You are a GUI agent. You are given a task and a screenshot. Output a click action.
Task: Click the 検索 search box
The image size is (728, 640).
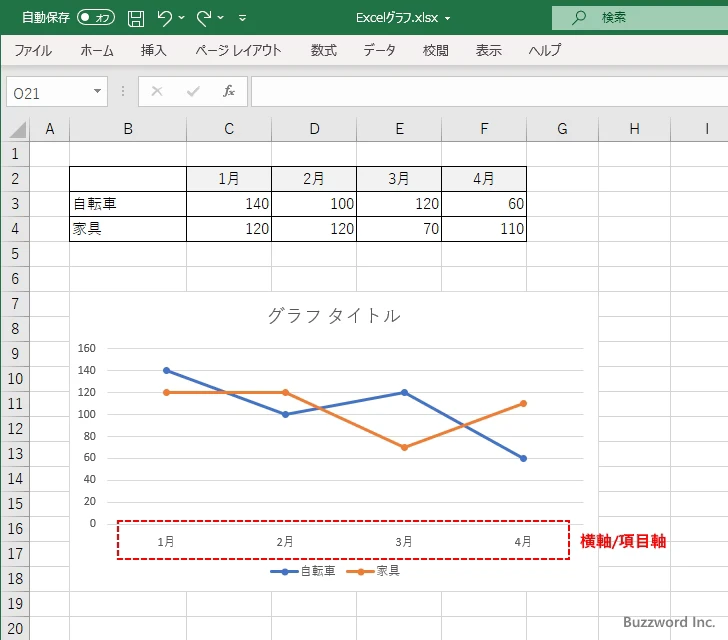(x=640, y=18)
